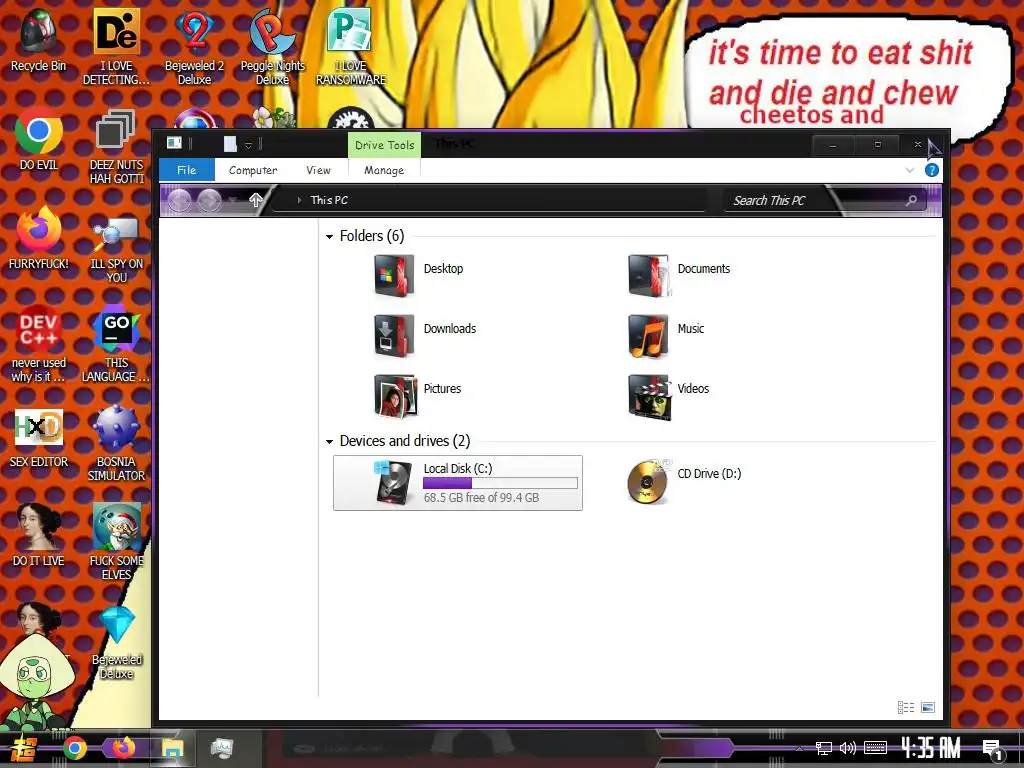Open the Music folder icon
The height and width of the screenshot is (768, 1024).
[648, 336]
